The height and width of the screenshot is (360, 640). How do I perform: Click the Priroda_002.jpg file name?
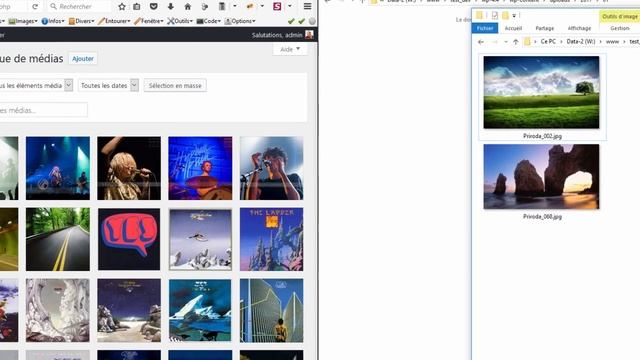(x=542, y=136)
